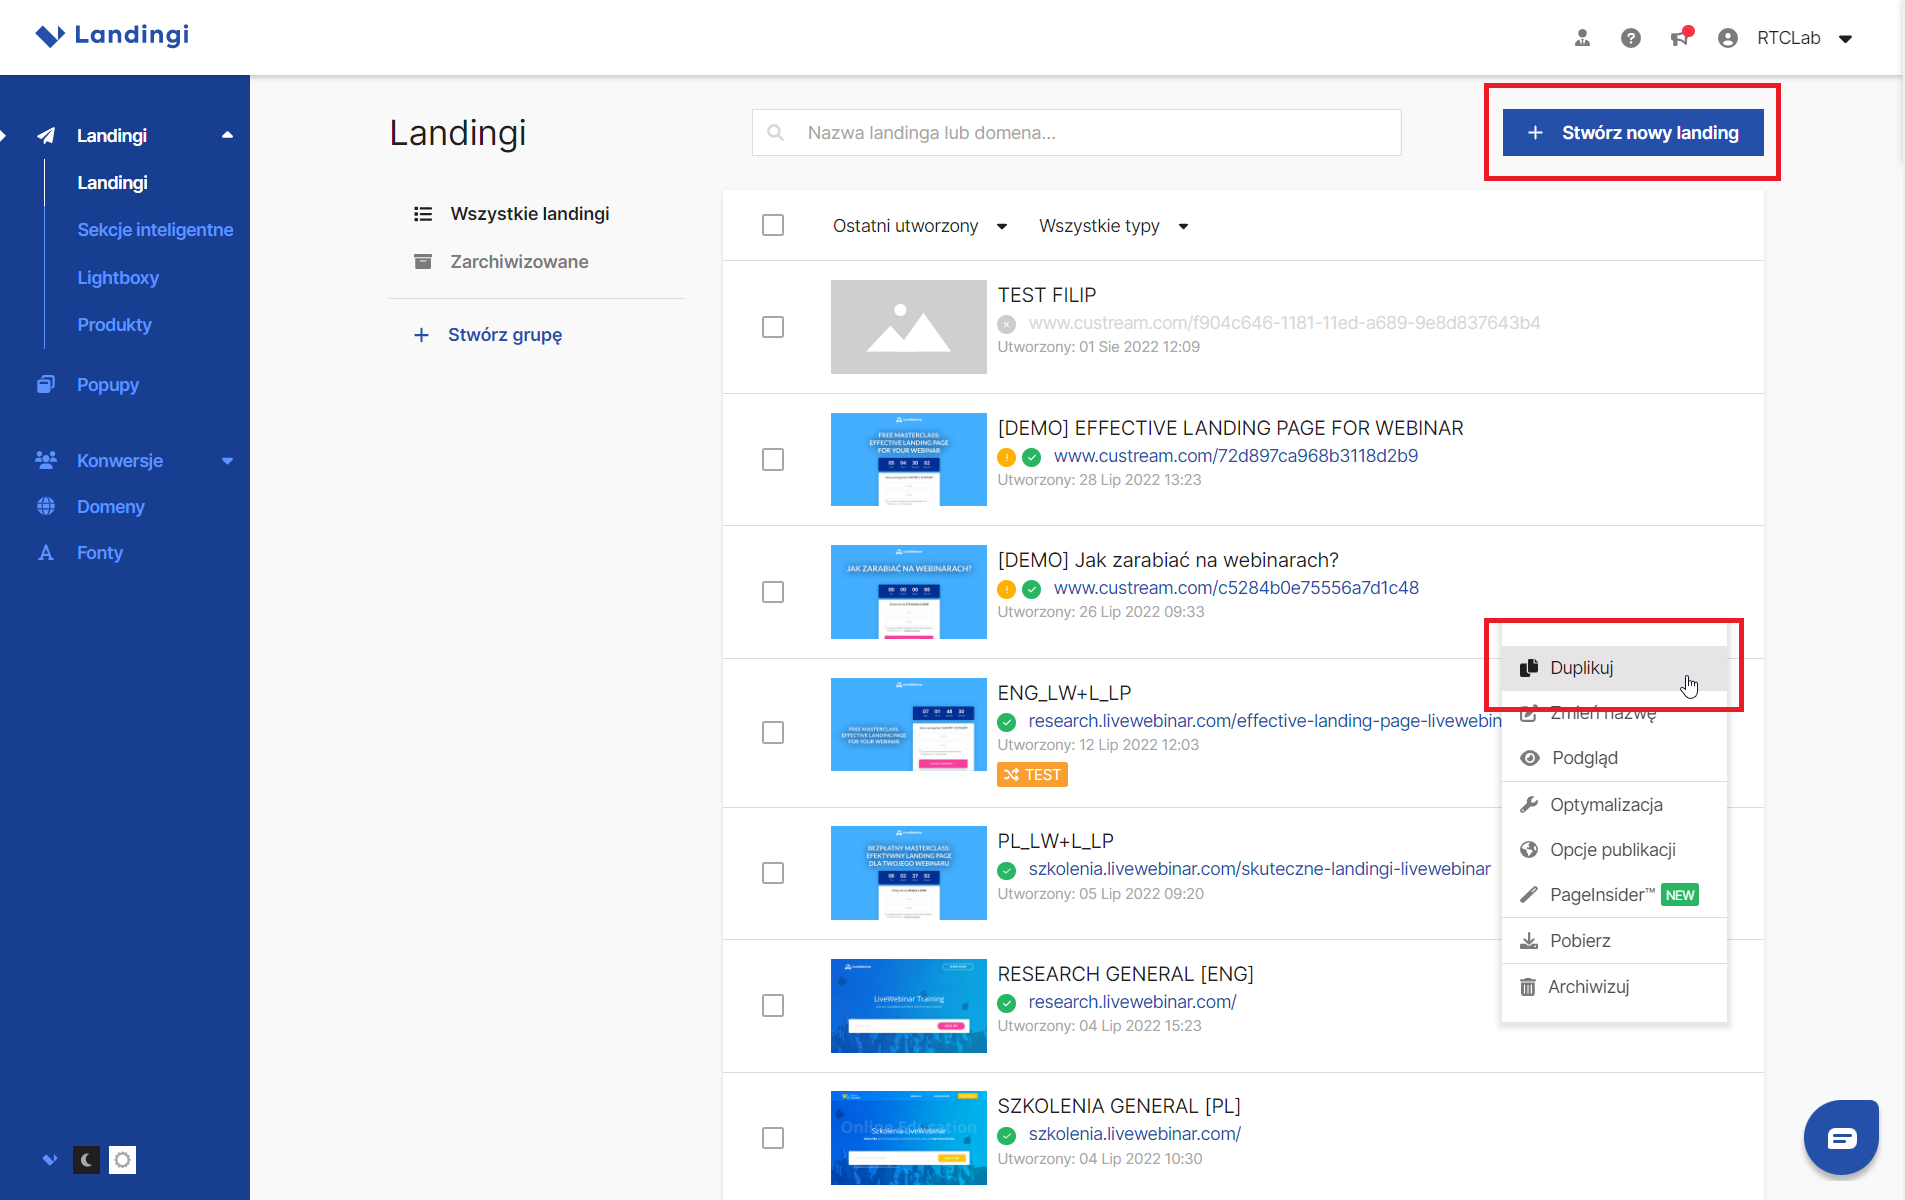Tick the select-all landings checkbox
The image size is (1905, 1200).
pyautogui.click(x=773, y=225)
